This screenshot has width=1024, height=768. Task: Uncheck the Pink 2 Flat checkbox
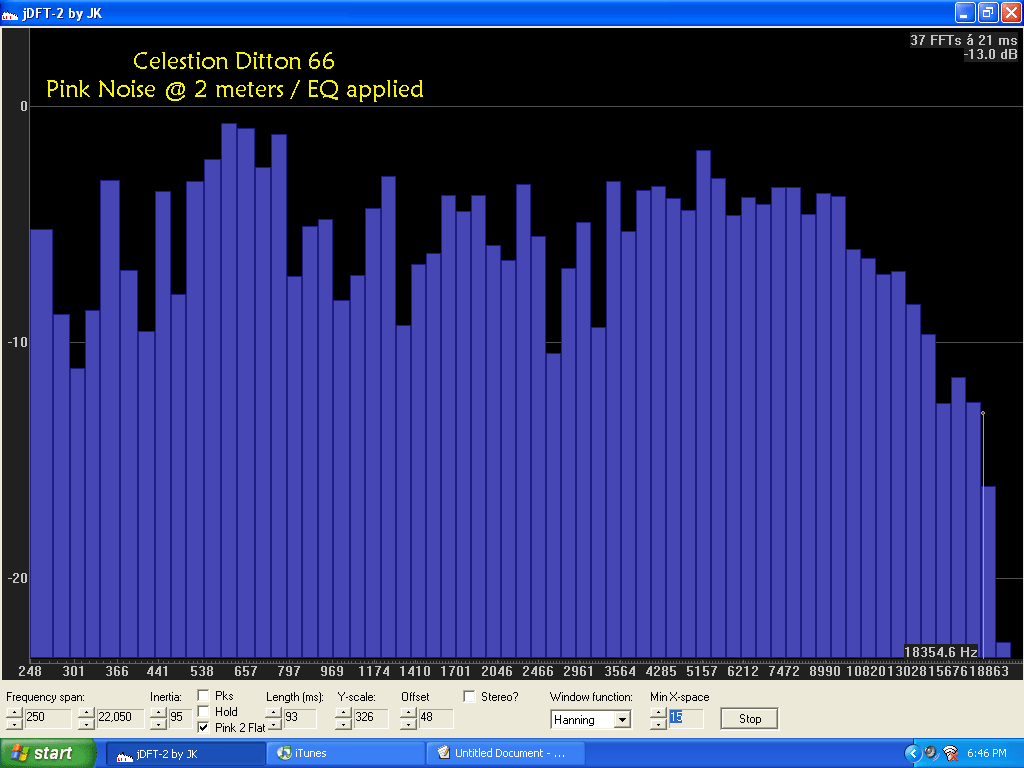pos(204,727)
